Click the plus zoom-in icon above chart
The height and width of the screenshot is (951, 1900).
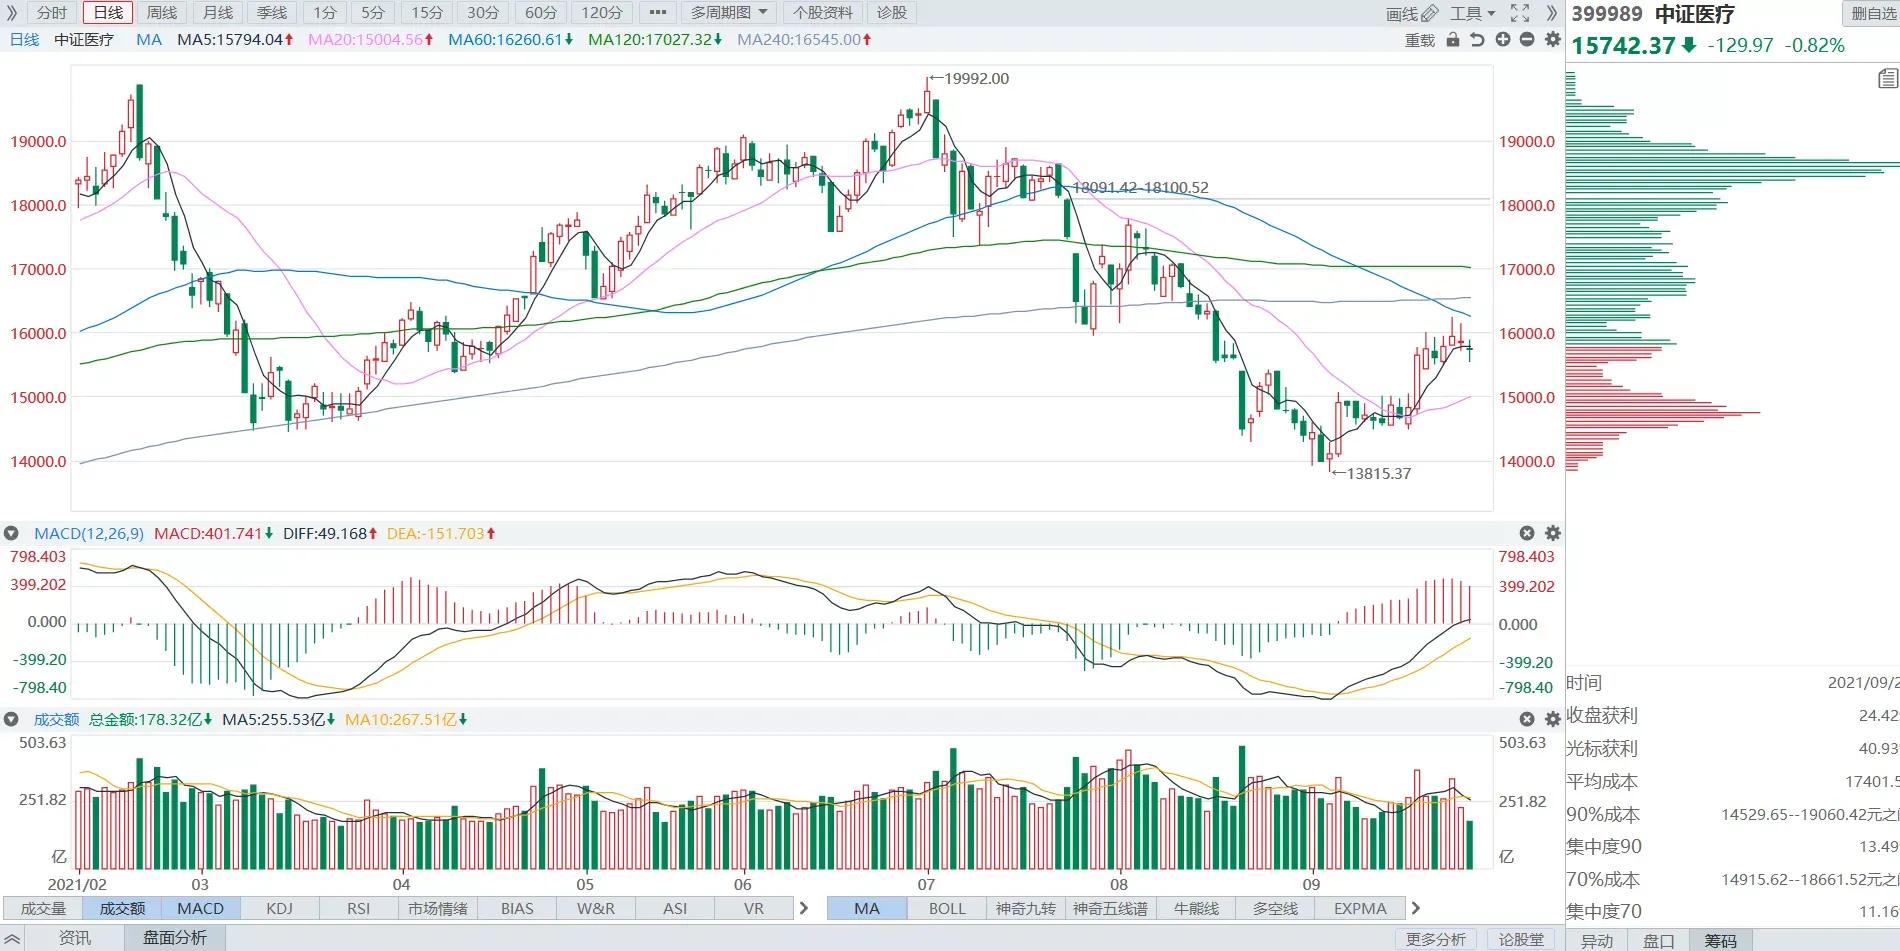1502,39
